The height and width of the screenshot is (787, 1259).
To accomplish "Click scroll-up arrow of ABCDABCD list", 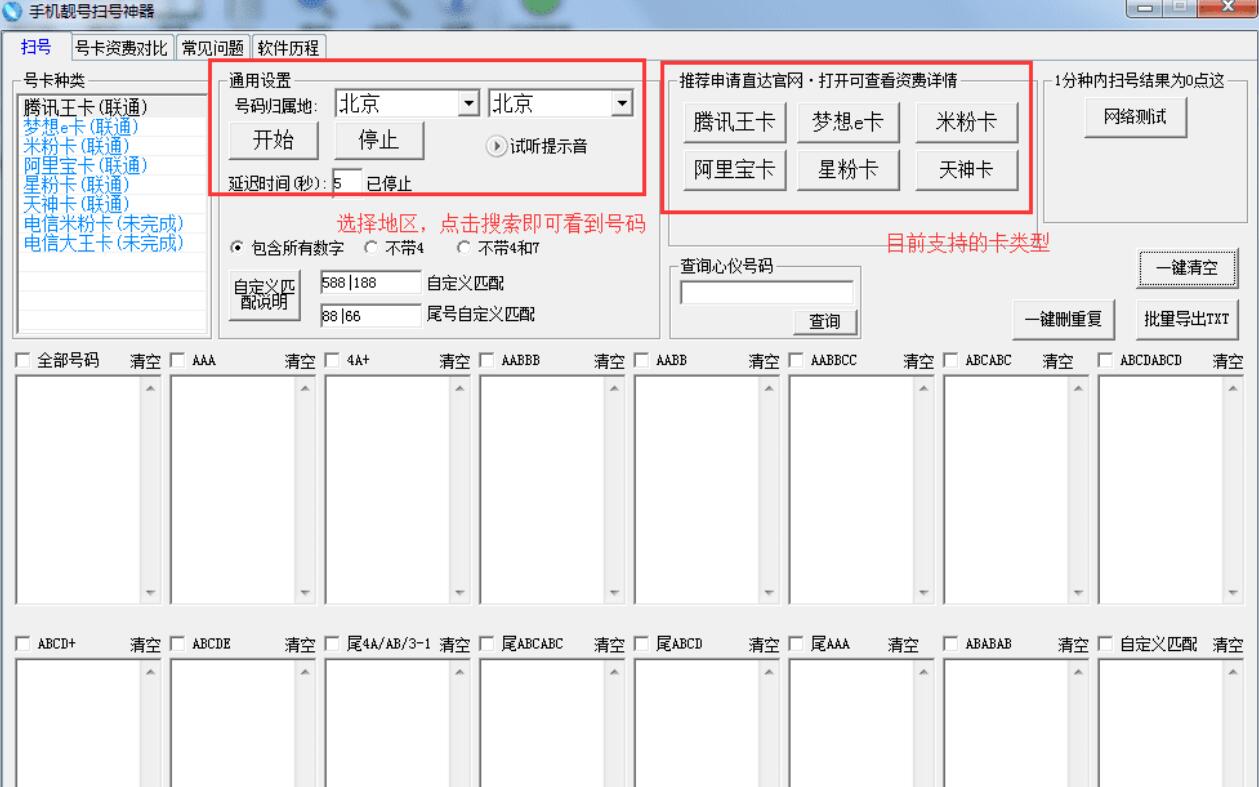I will point(1232,389).
